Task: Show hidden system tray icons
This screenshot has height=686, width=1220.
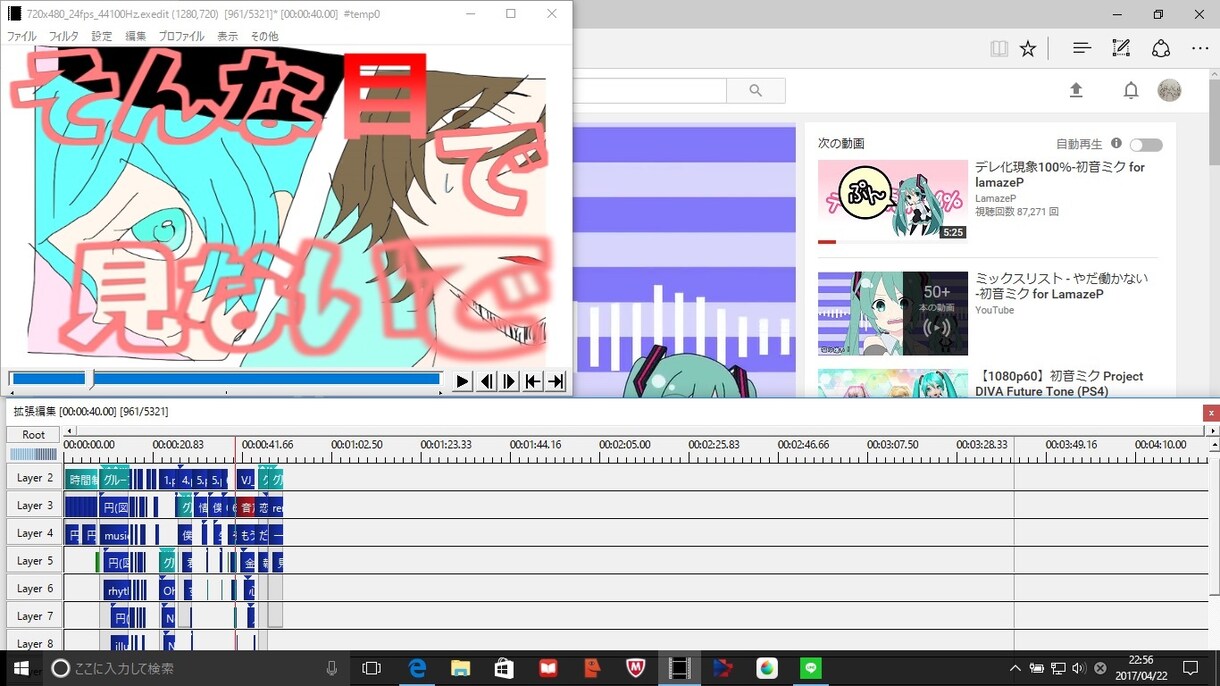Action: (x=1015, y=668)
